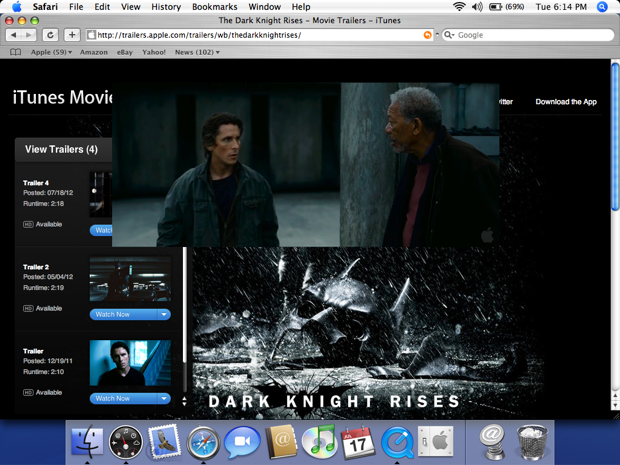Open the Amazon bookmark

pyautogui.click(x=94, y=52)
